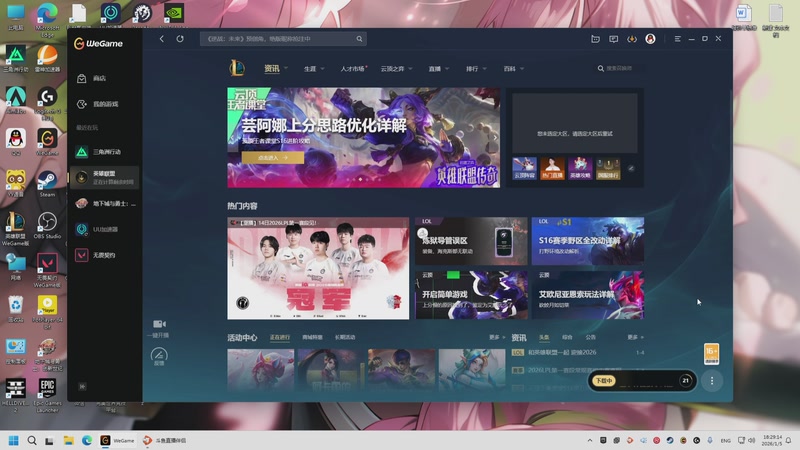Expand the 生涯 dropdown arrow

(322, 68)
